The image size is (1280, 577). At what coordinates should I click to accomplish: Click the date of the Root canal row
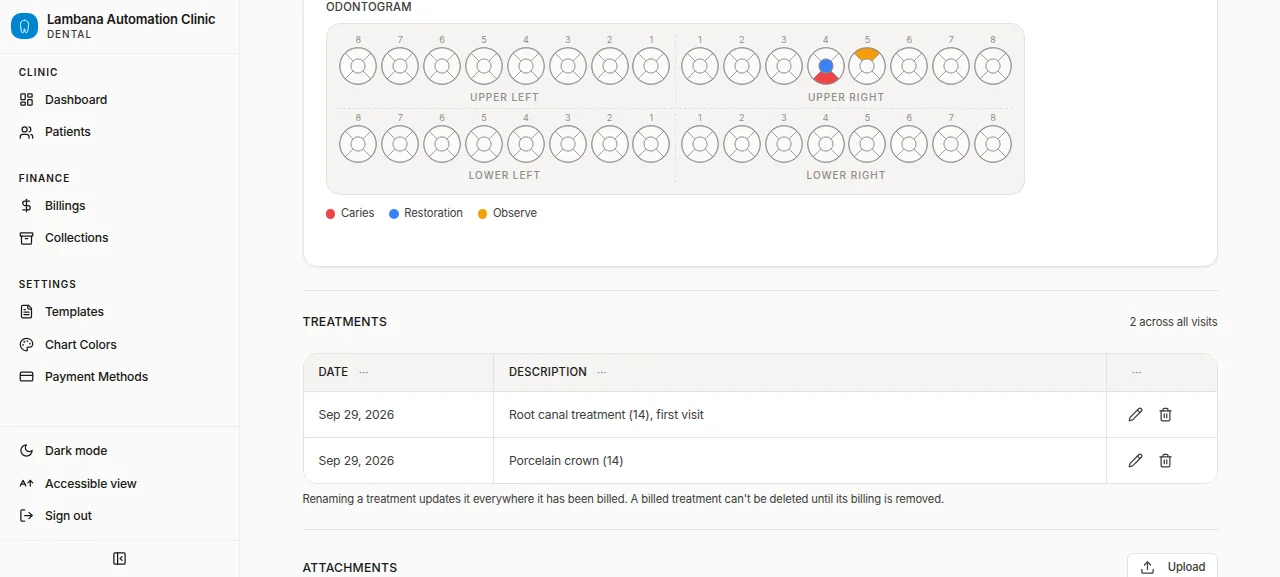click(356, 415)
